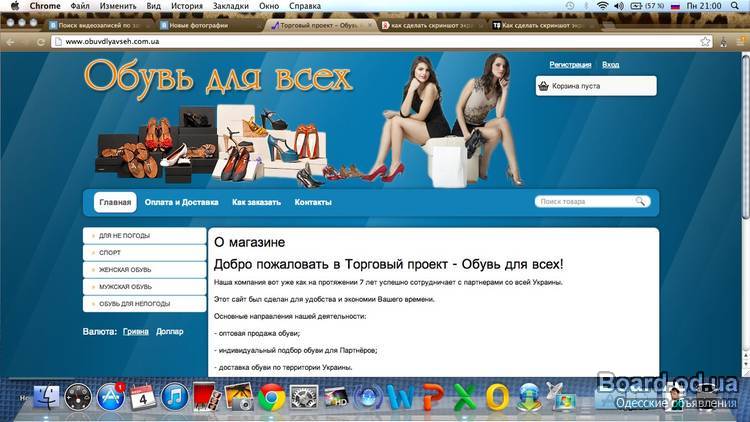Select Гривна as the currency
The width and height of the screenshot is (750, 422).
pos(137,330)
